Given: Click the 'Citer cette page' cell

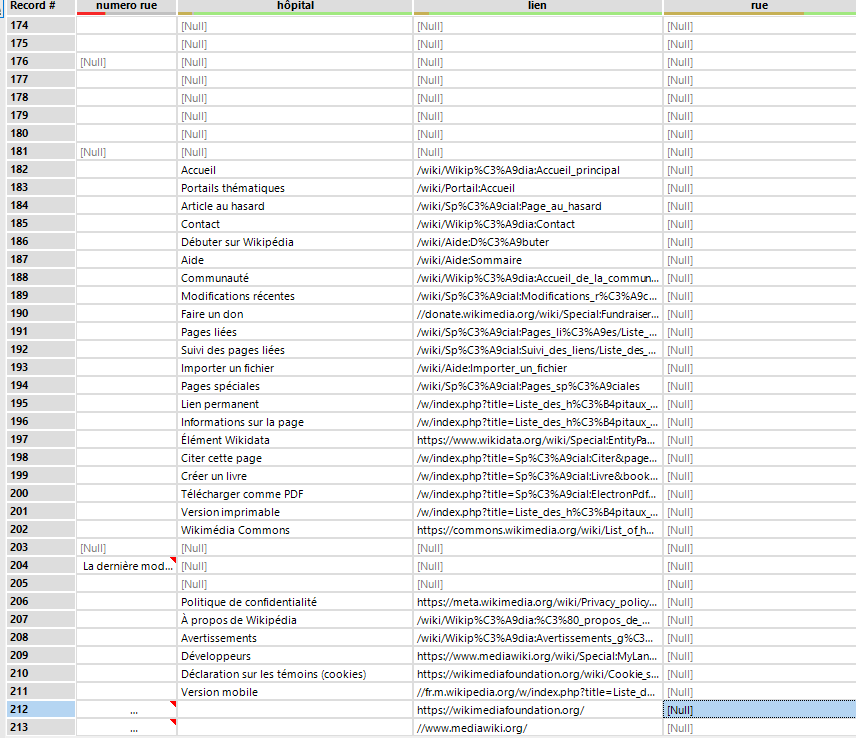Looking at the screenshot, I should coord(295,459).
